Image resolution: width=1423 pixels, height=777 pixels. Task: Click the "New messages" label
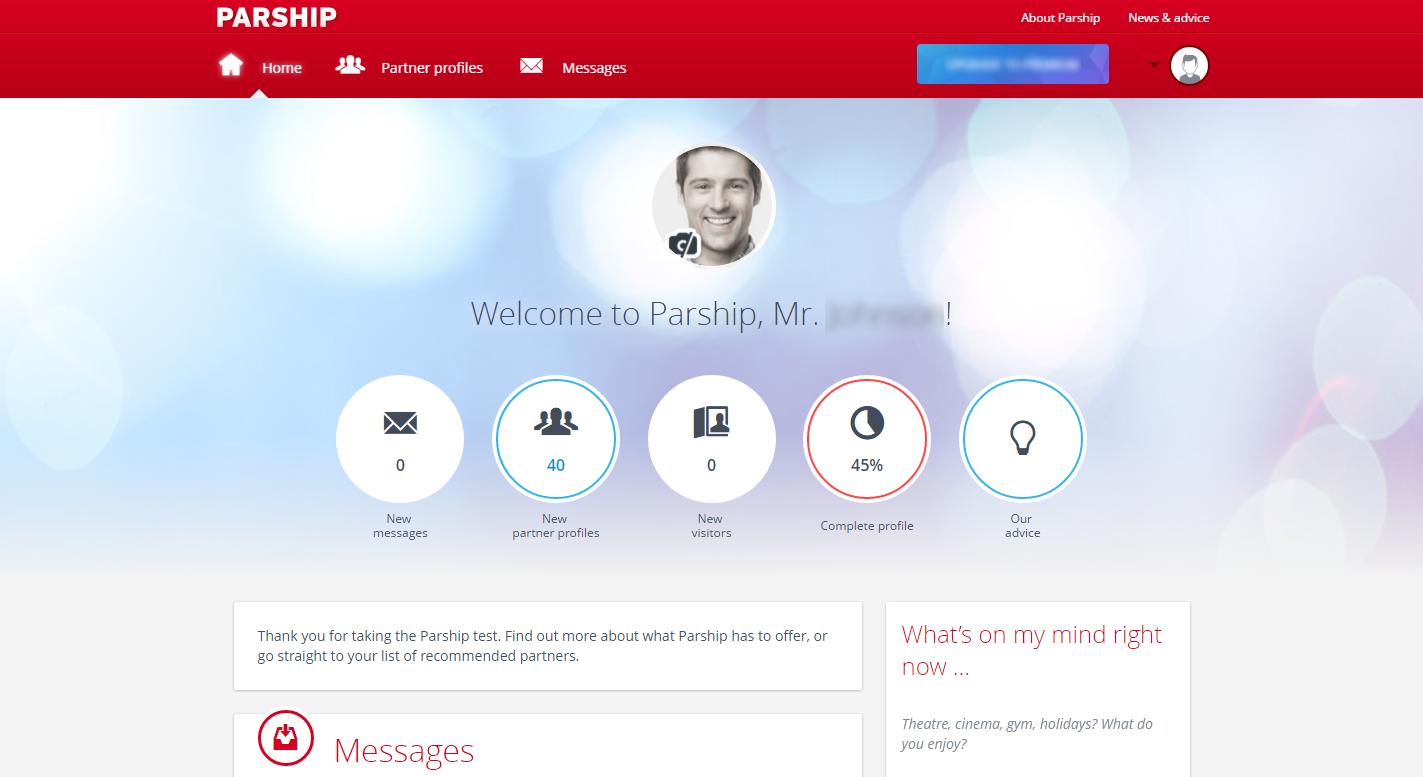[x=400, y=526]
